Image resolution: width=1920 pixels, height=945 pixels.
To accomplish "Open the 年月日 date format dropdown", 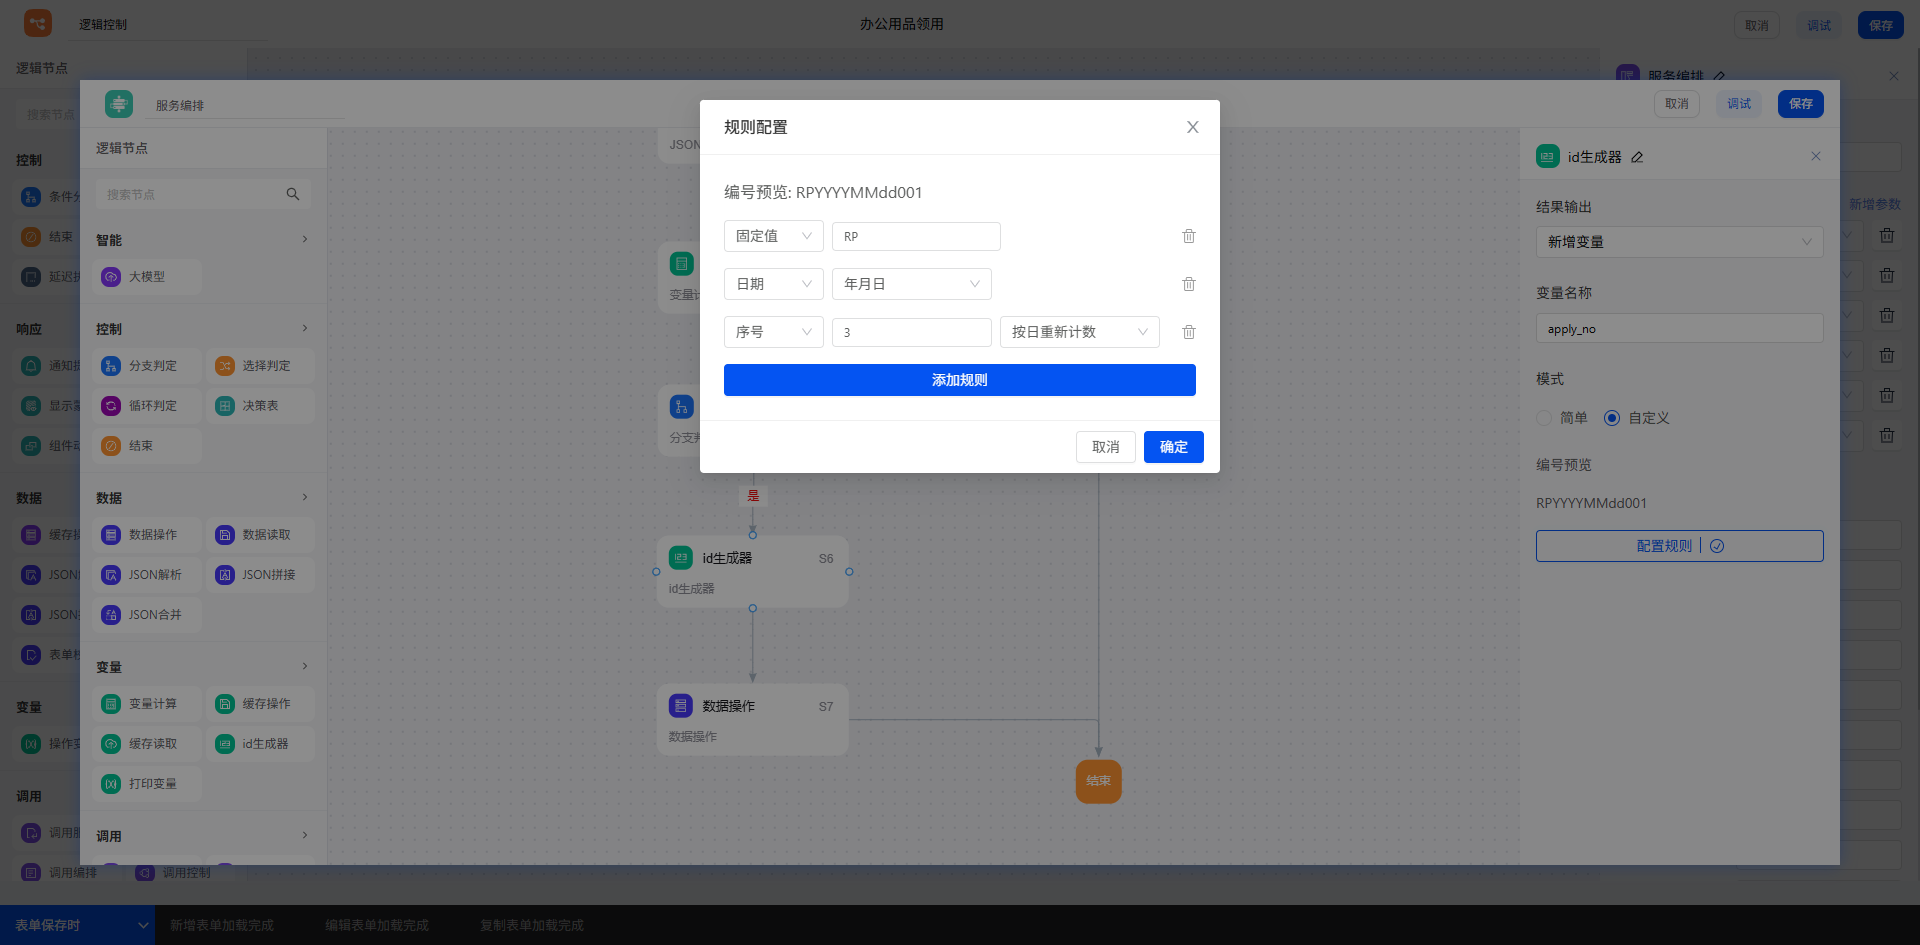I will (x=912, y=284).
